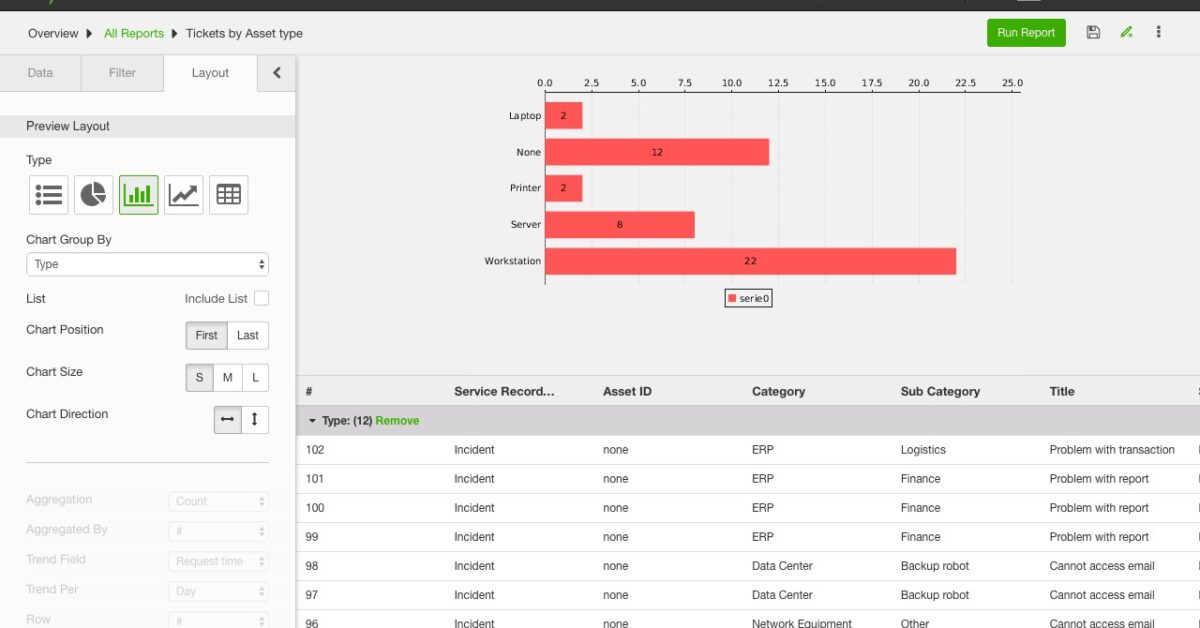1200x628 pixels.
Task: Click the edit pencil icon
Action: point(1125,32)
